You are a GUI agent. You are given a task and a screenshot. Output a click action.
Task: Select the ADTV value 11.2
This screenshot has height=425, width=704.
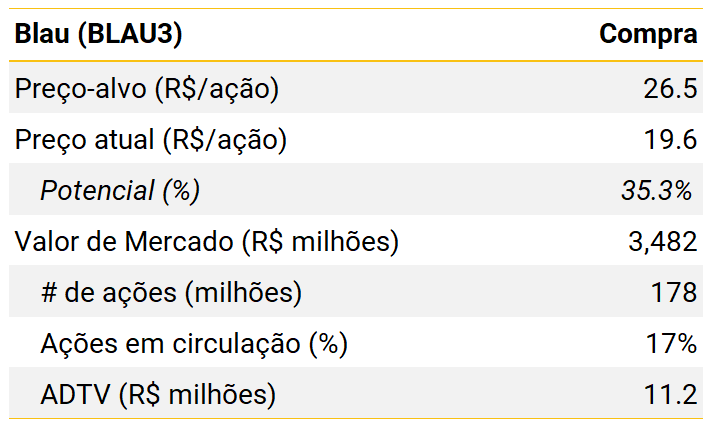(x=669, y=394)
